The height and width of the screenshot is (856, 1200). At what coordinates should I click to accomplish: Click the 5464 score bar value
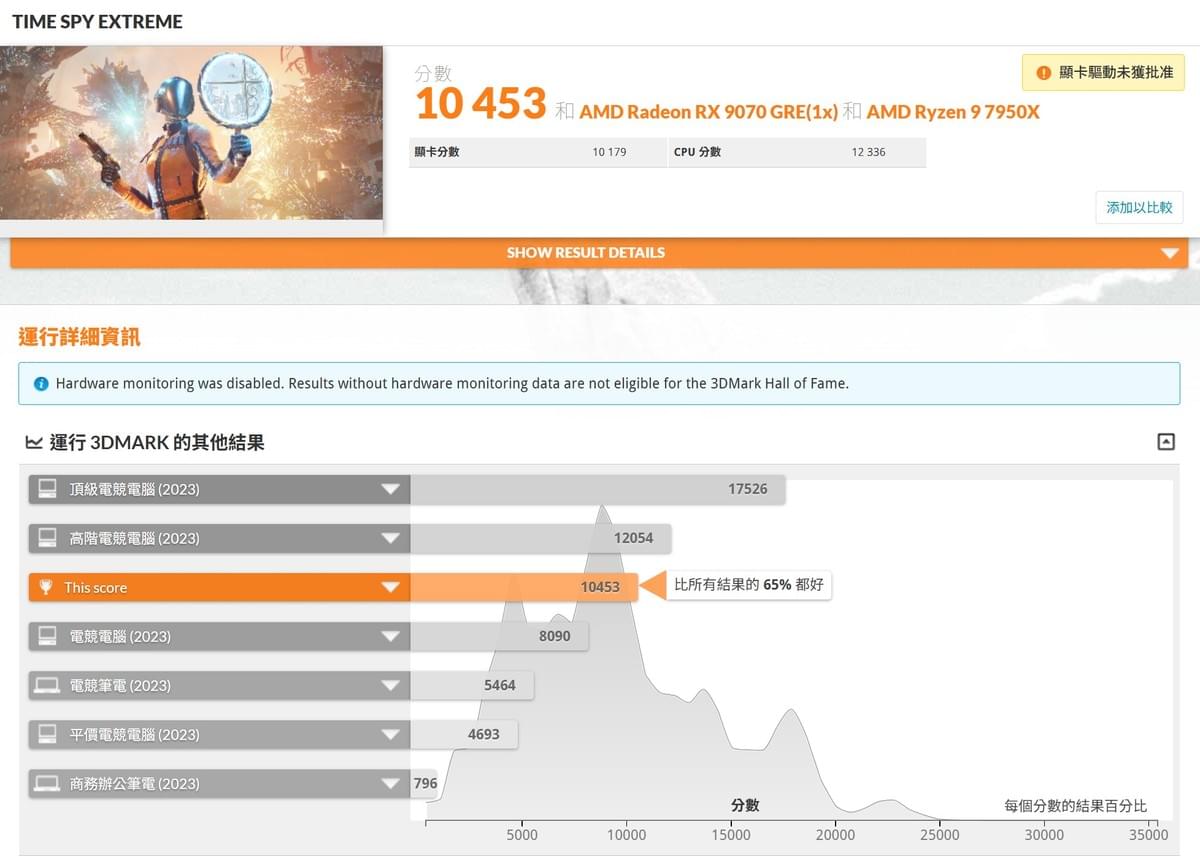click(500, 685)
